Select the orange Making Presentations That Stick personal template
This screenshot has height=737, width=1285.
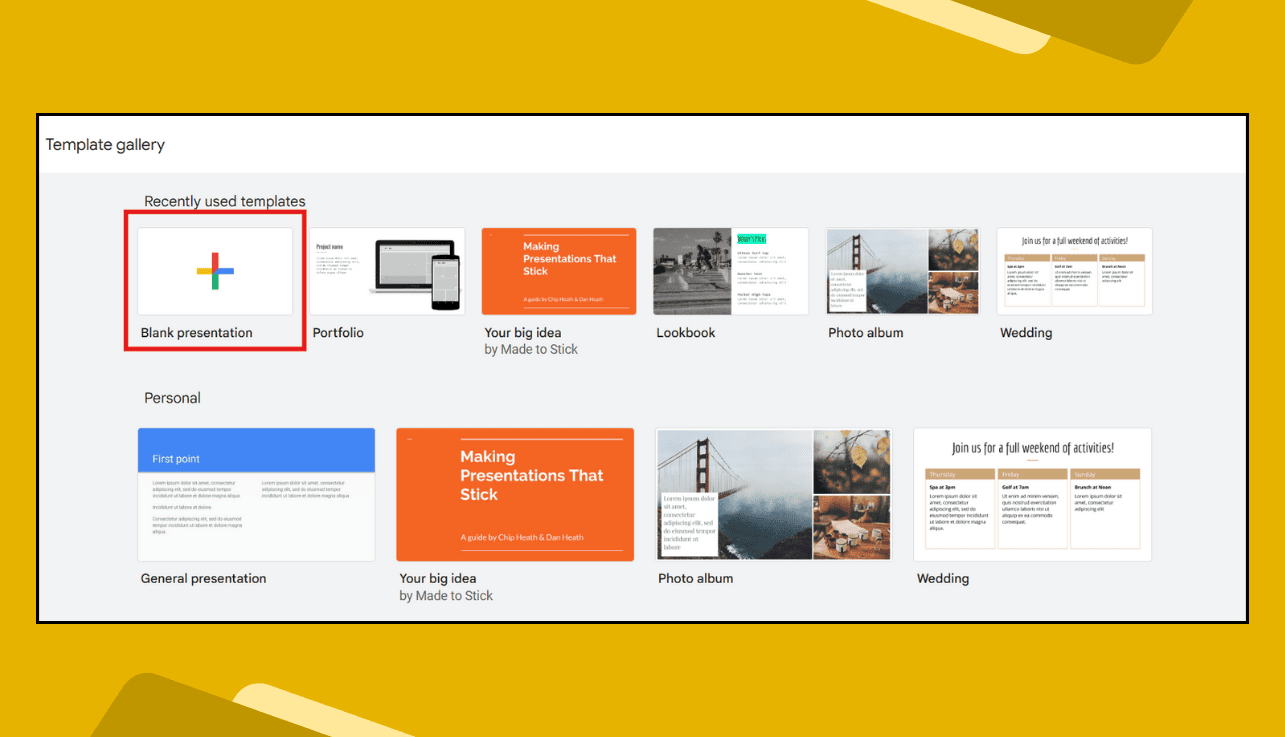point(514,493)
